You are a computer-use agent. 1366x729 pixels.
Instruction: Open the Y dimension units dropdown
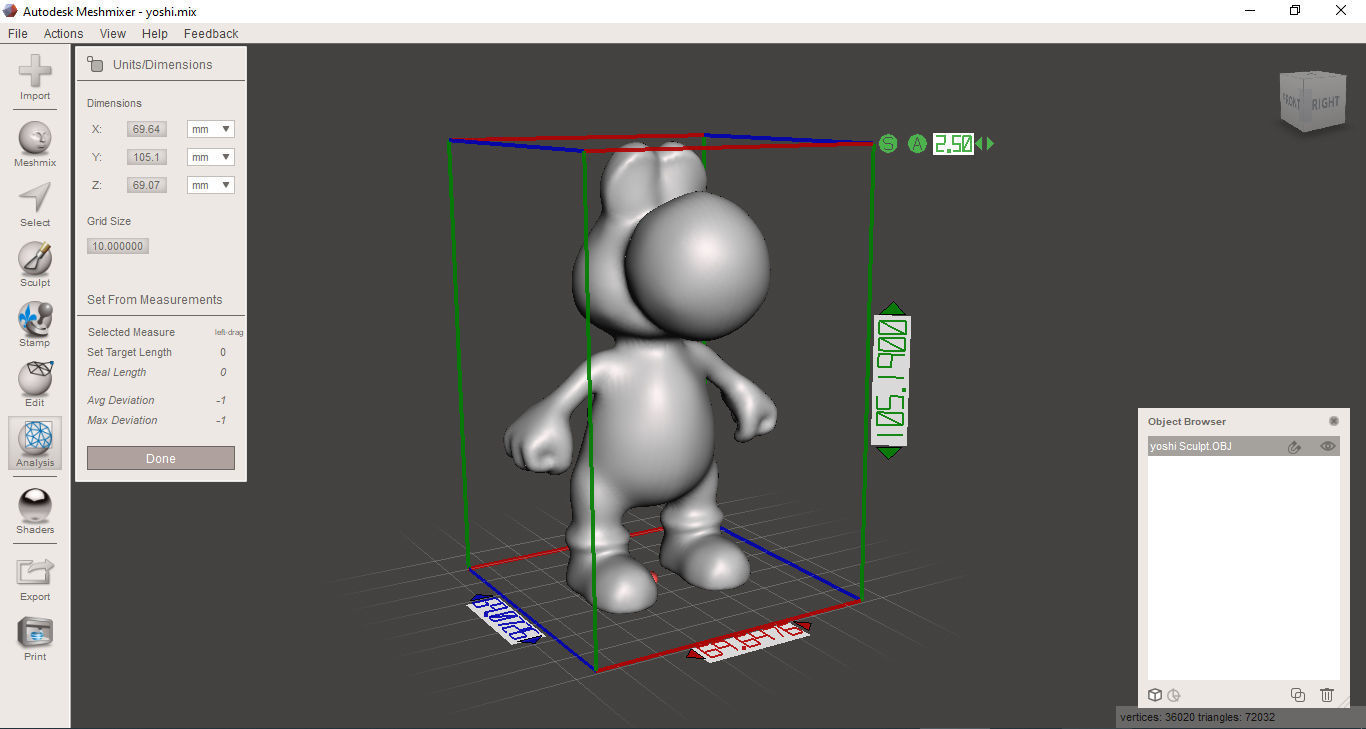pos(211,157)
